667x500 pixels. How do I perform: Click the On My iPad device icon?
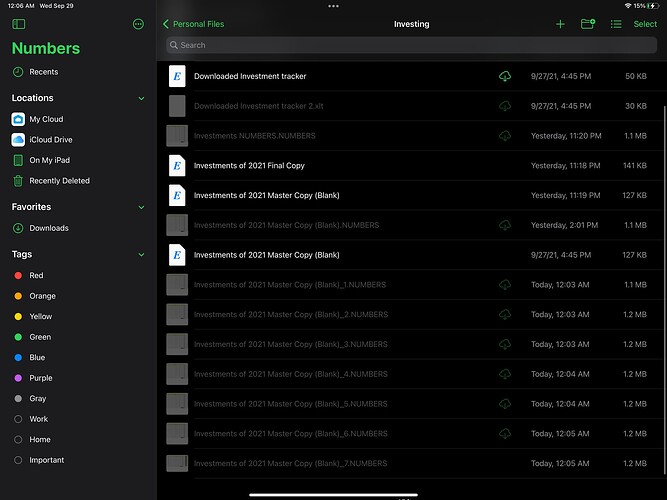pyautogui.click(x=18, y=160)
